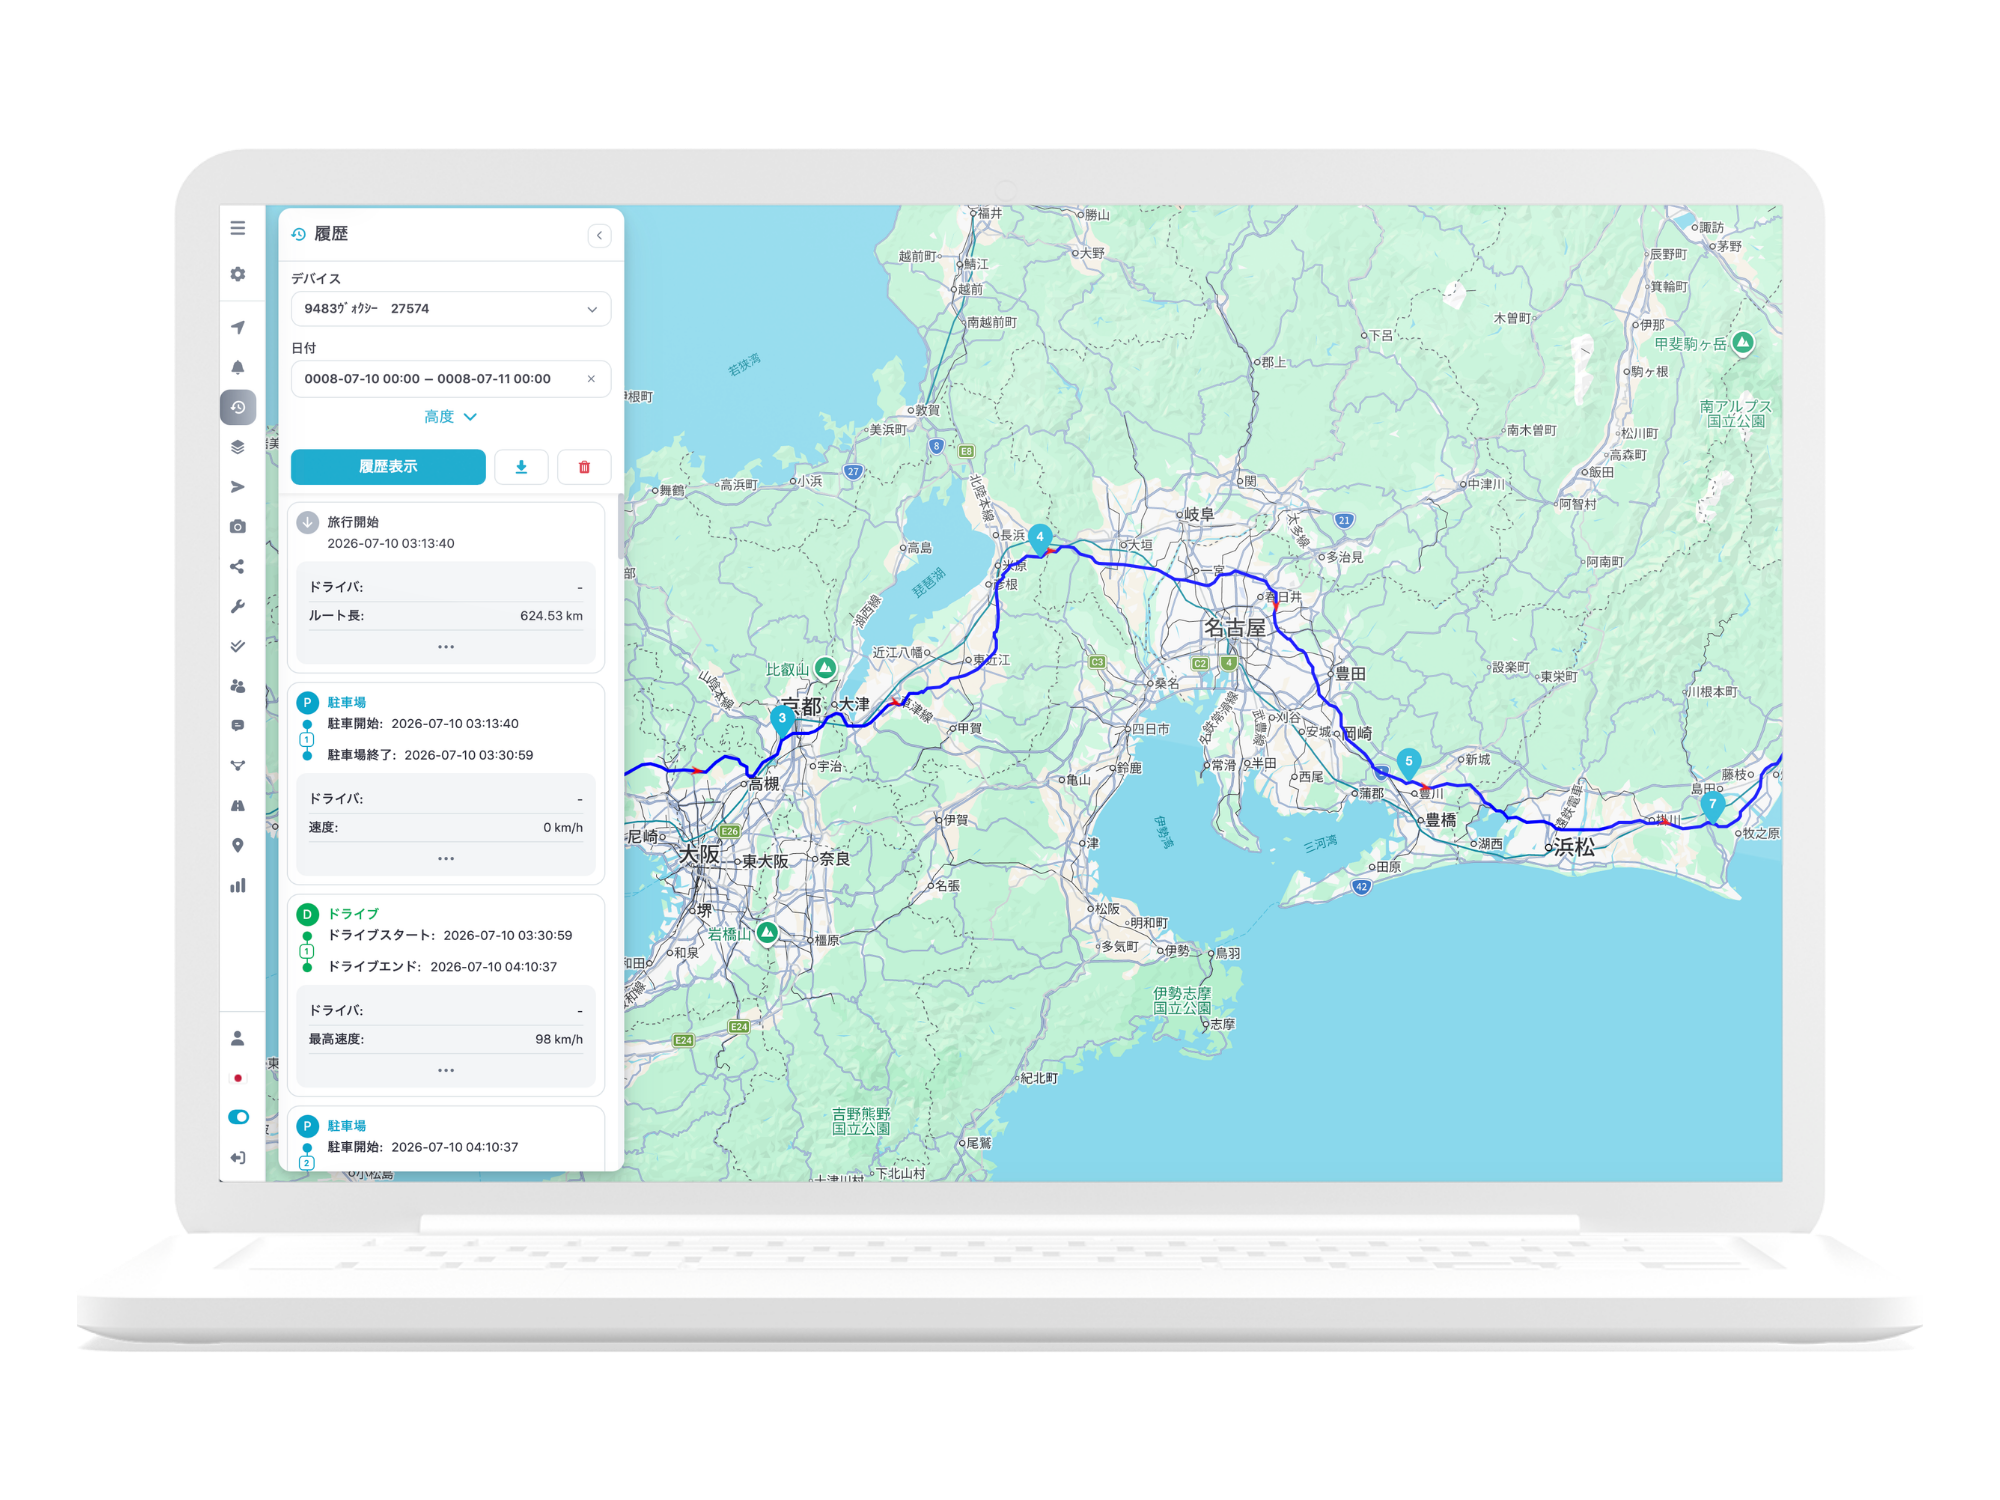The image size is (2000, 1500).
Task: Click the send paper-plane icon in sidebar
Action: click(238, 487)
